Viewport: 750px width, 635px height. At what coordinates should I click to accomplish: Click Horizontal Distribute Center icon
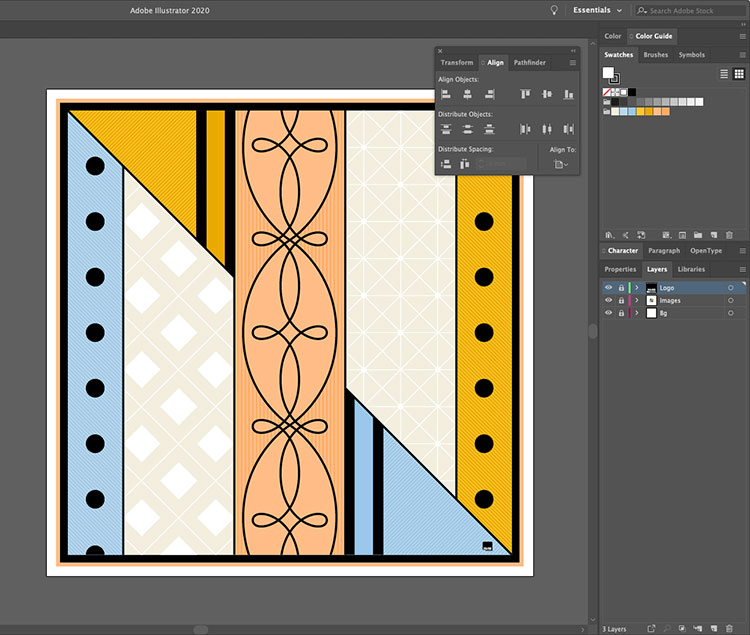click(547, 129)
